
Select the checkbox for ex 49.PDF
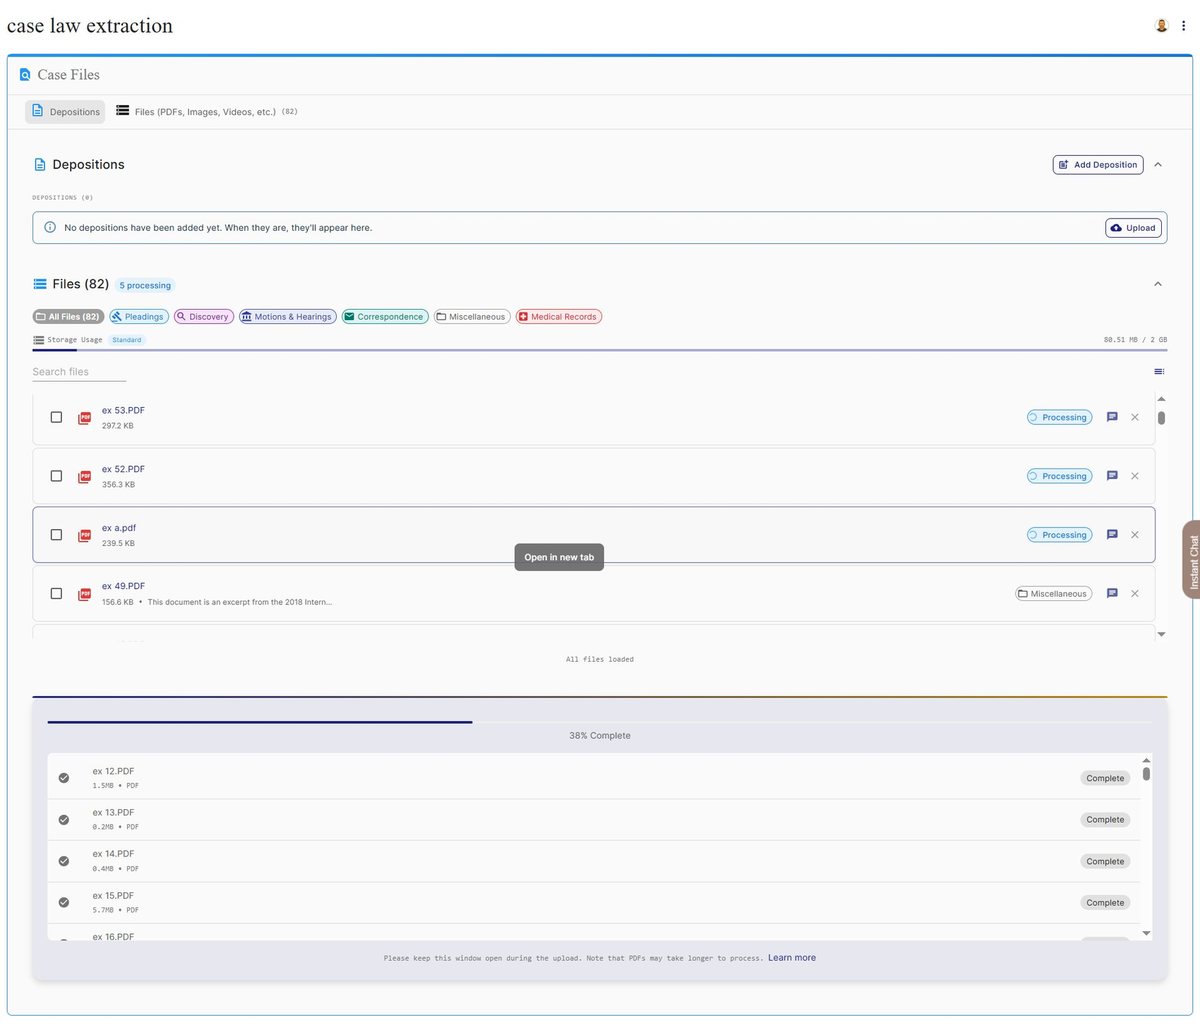tap(56, 593)
